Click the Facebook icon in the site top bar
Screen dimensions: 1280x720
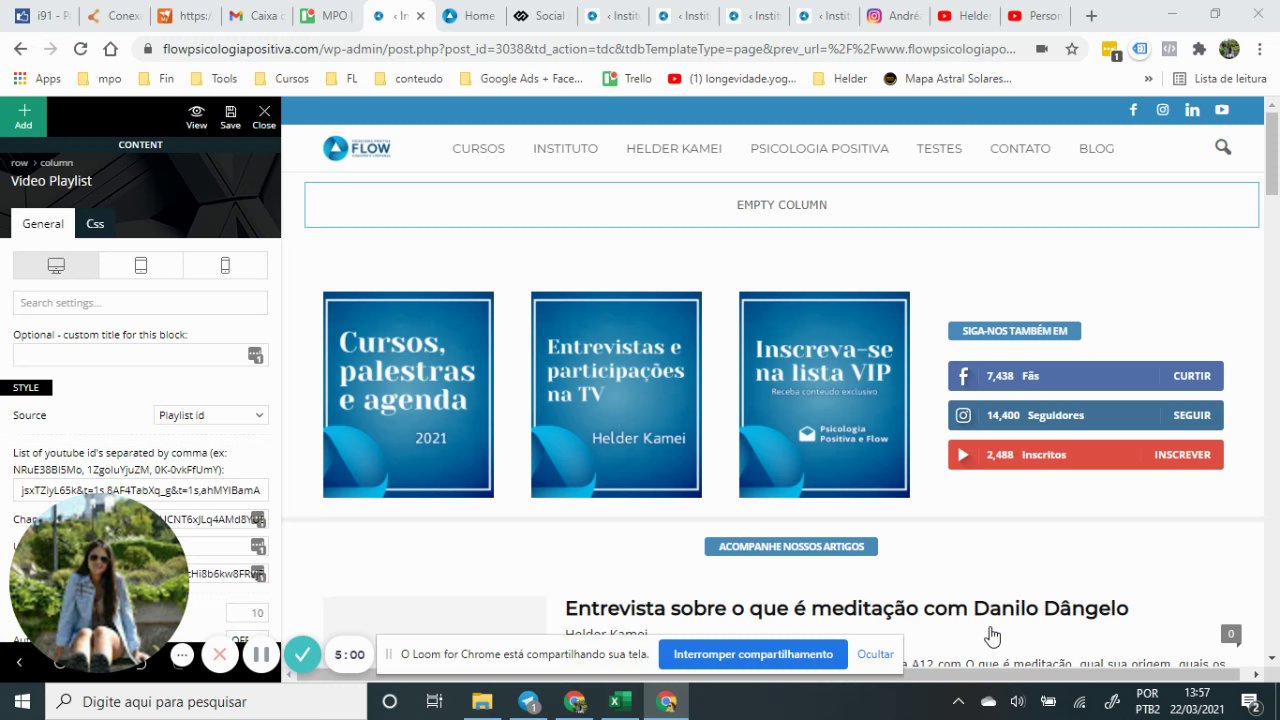1133,110
